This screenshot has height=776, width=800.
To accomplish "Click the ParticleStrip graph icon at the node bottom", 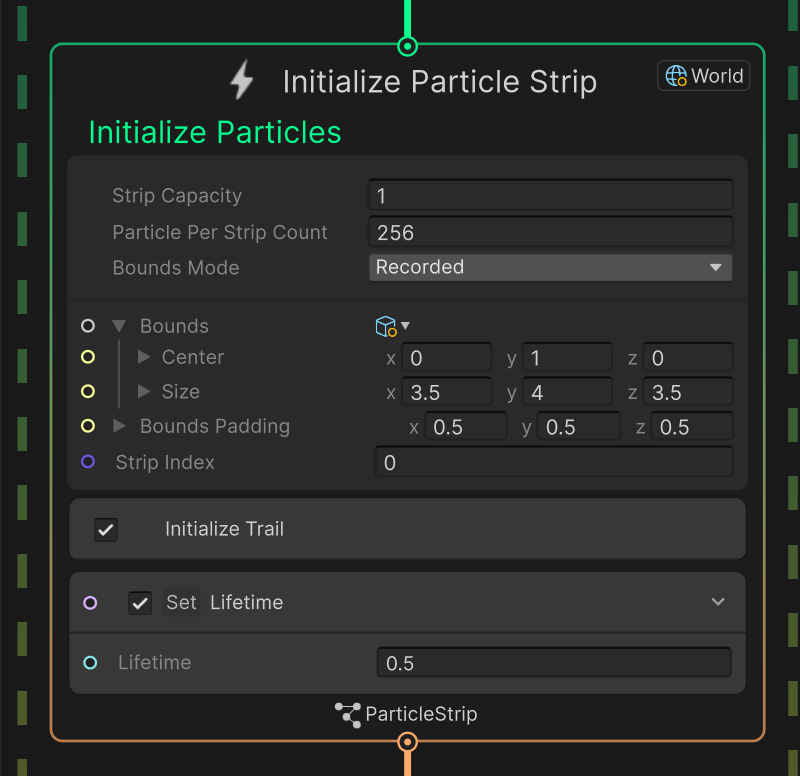I will coord(346,715).
